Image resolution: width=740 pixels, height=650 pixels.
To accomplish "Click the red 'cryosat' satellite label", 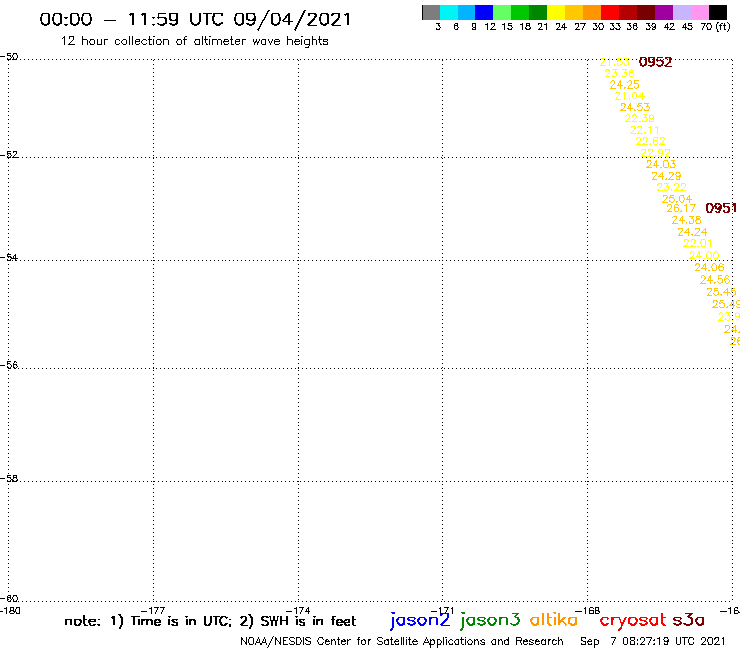I will coord(632,621).
